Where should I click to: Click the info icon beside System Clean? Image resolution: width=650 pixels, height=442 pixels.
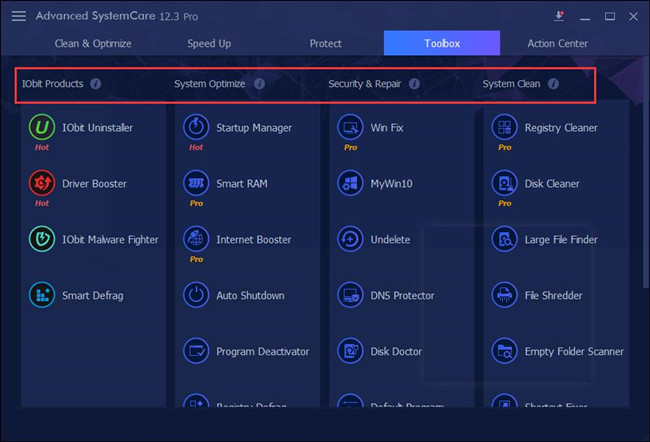pos(553,84)
